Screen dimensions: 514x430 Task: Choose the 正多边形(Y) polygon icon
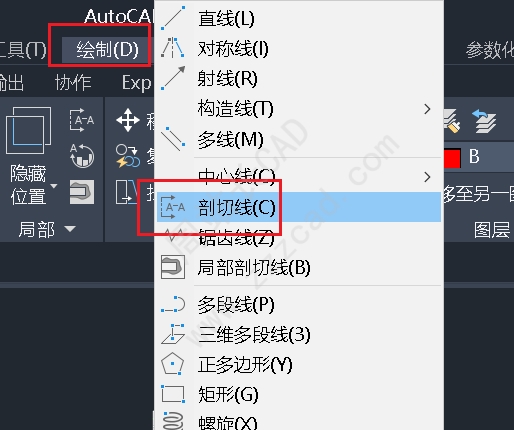pos(173,364)
